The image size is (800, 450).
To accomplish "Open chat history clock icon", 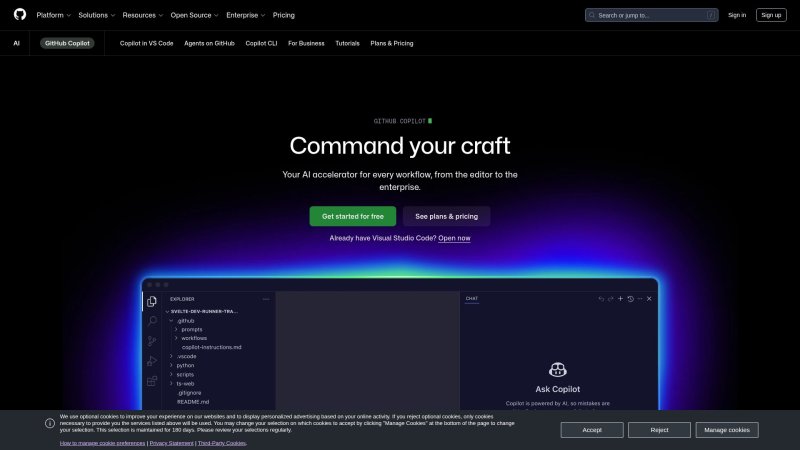I will tap(631, 299).
